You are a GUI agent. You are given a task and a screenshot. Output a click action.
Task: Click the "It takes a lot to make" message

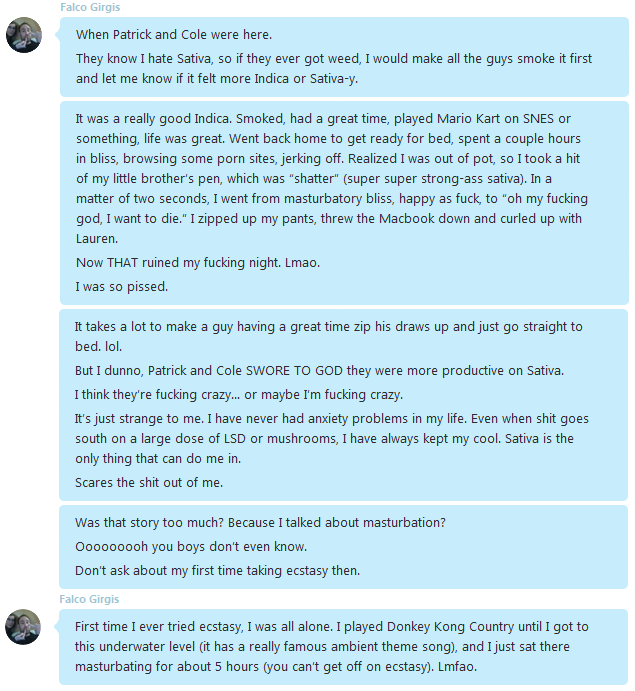(328, 336)
